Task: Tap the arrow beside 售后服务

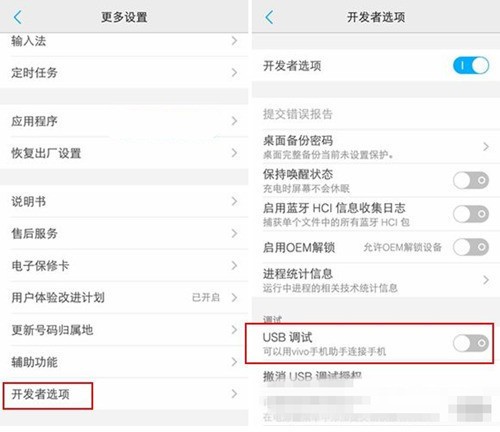Action: [x=235, y=233]
